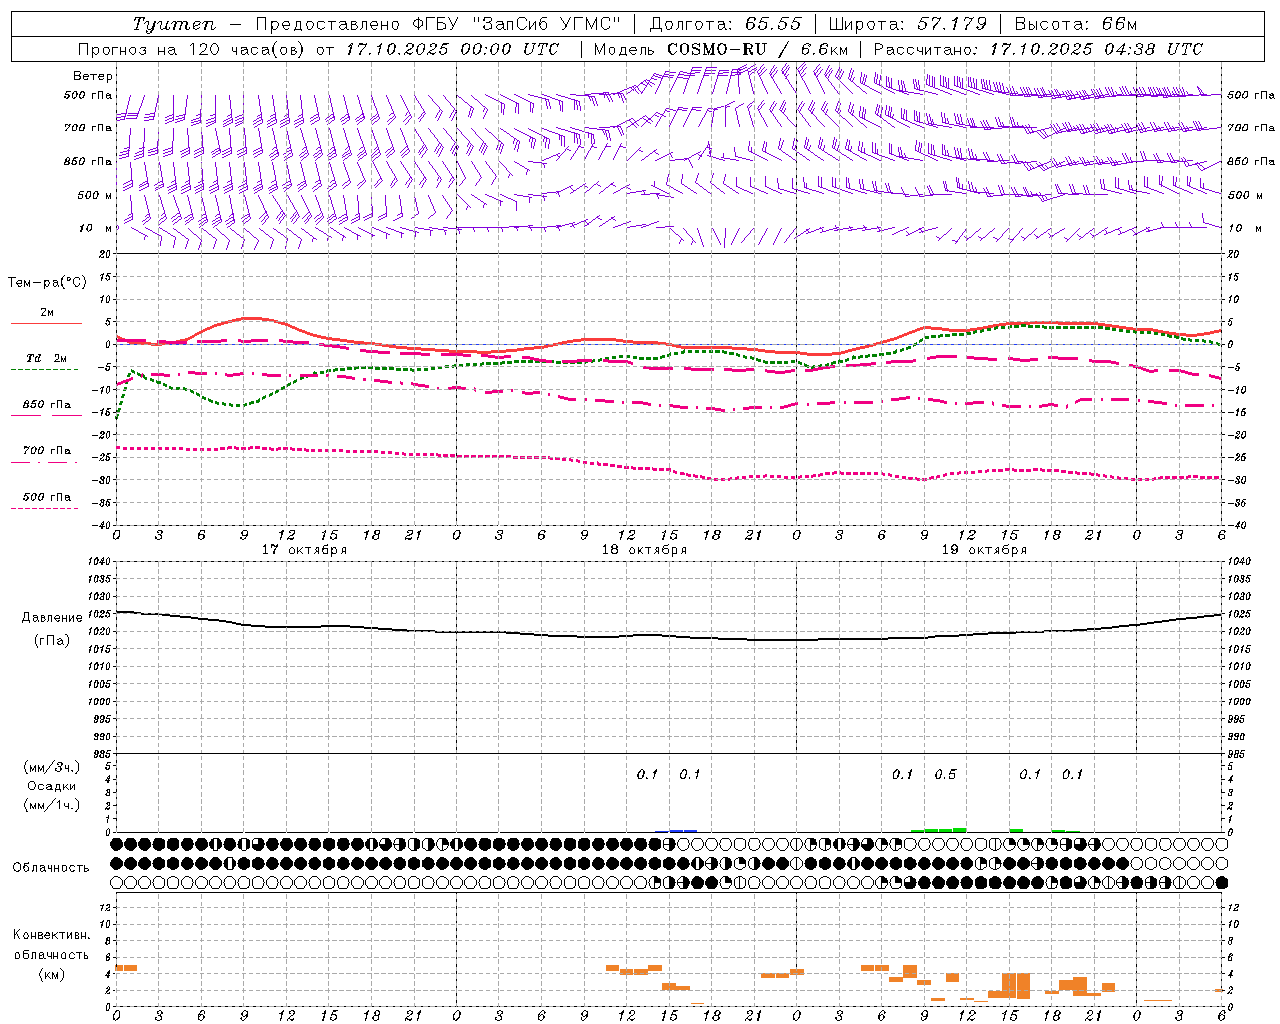The image size is (1280, 1024).
Task: Click the "Tyumen" station title
Action: 174,24
